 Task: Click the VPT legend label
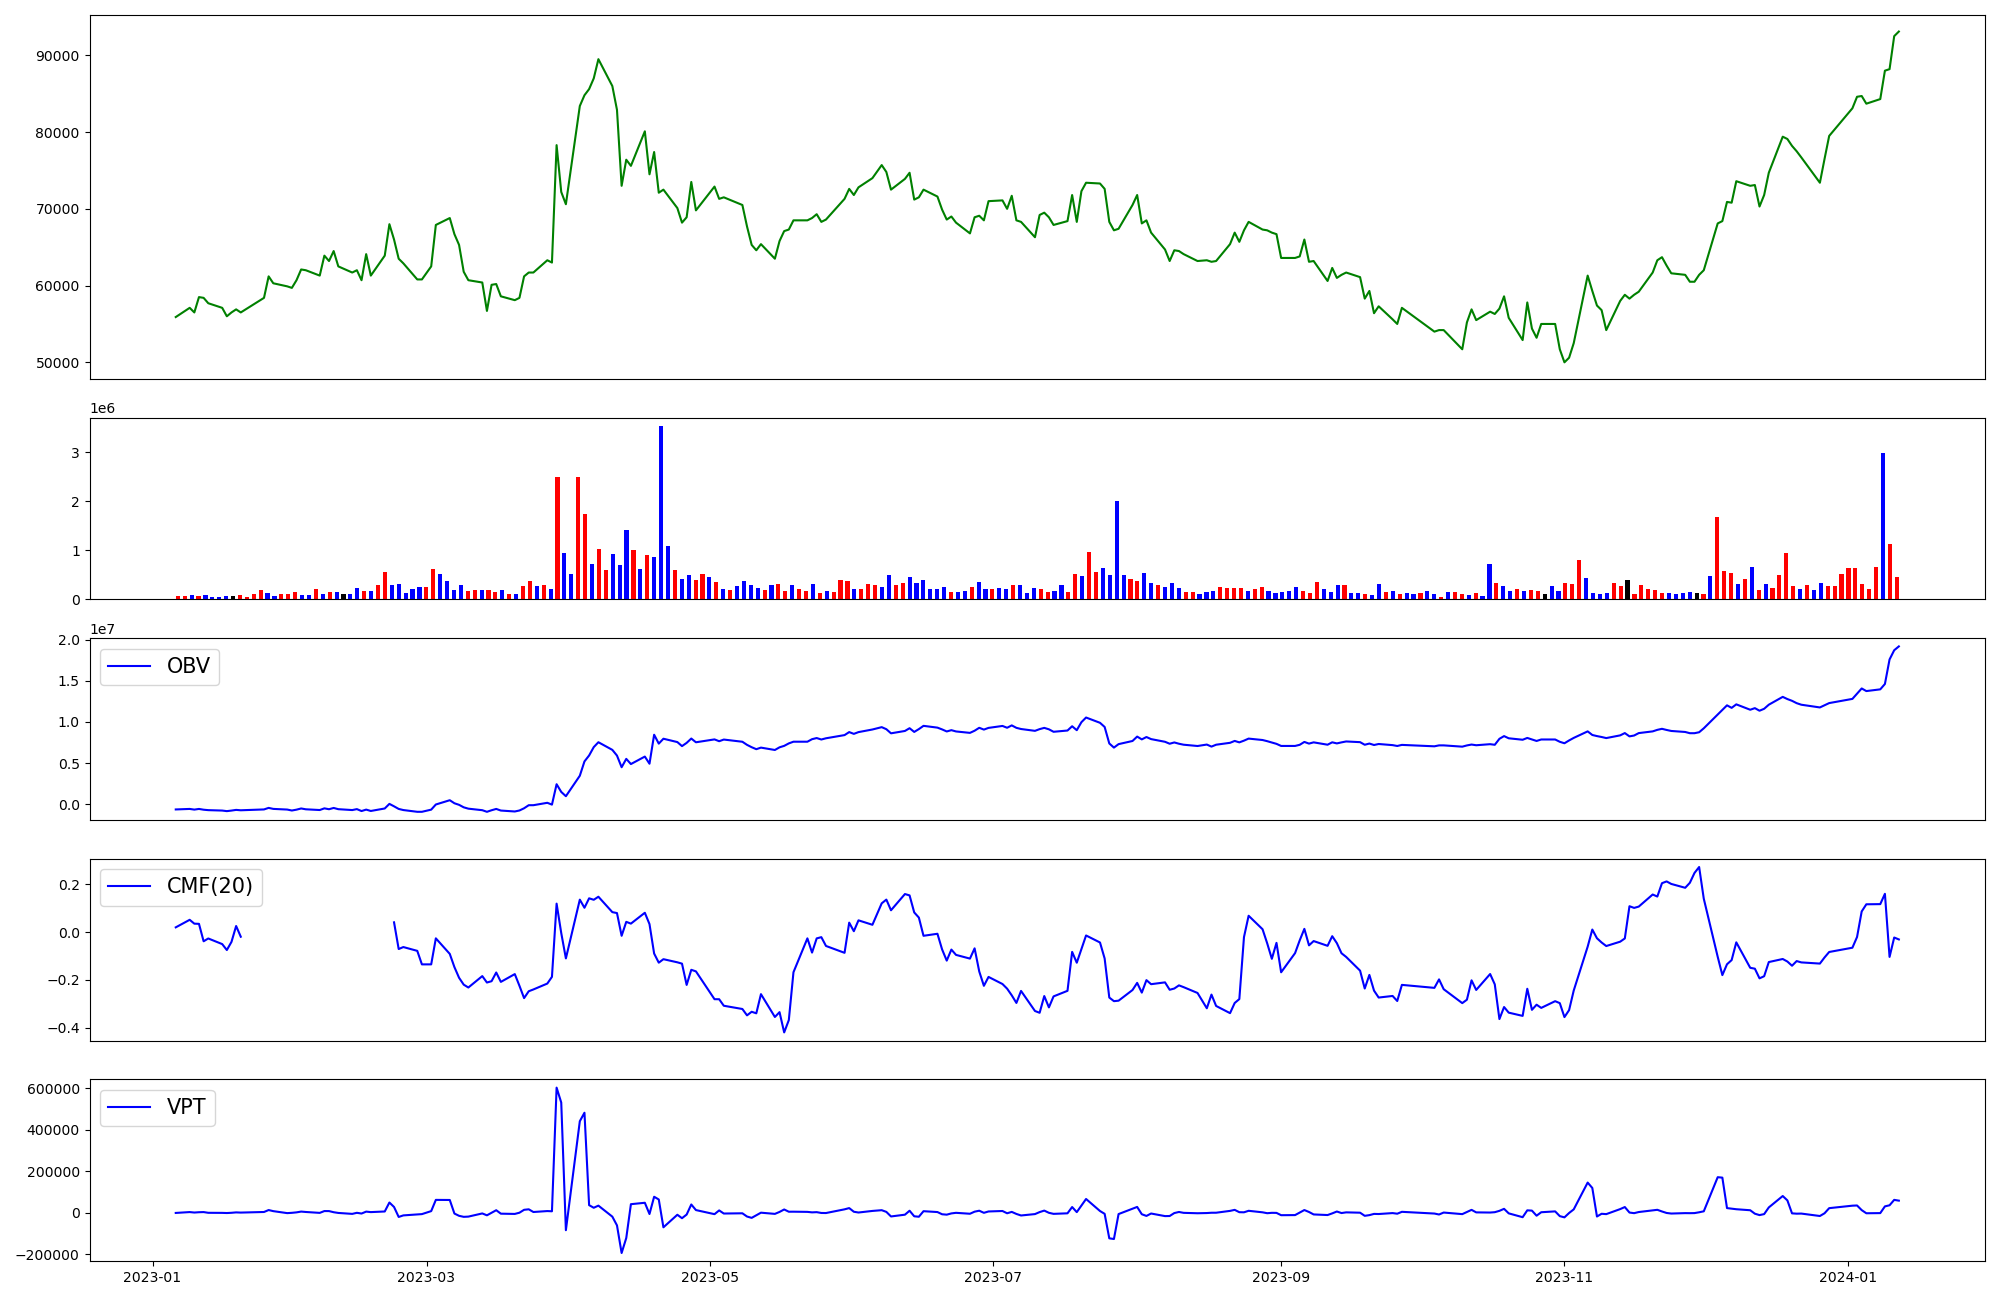click(186, 1107)
